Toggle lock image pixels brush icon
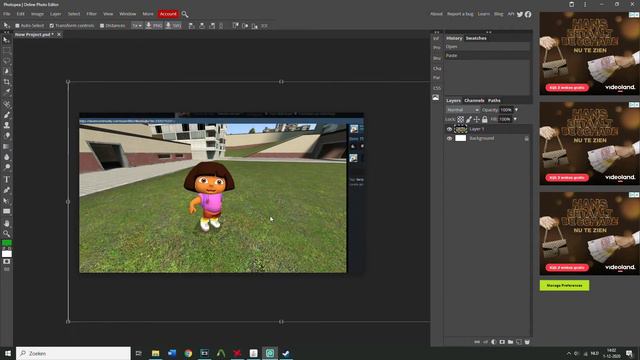Viewport: 640px width, 360px height. coord(469,119)
